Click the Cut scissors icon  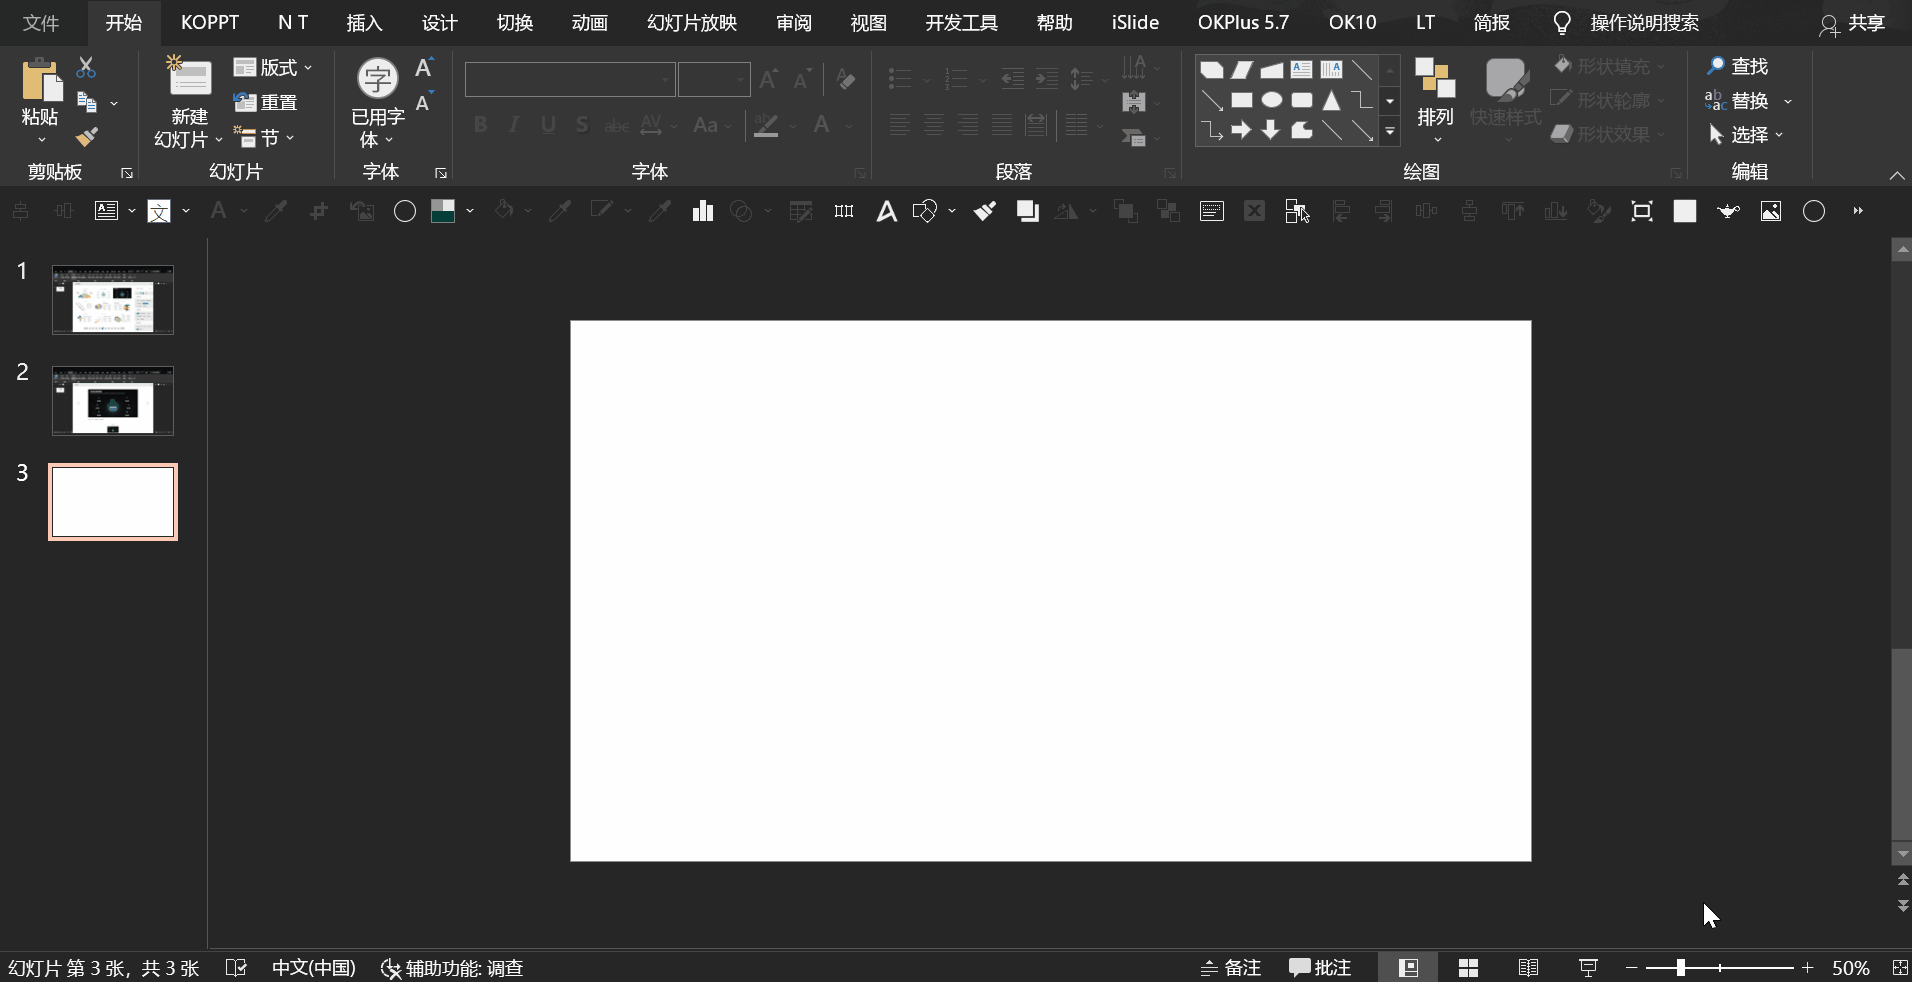[x=86, y=68]
